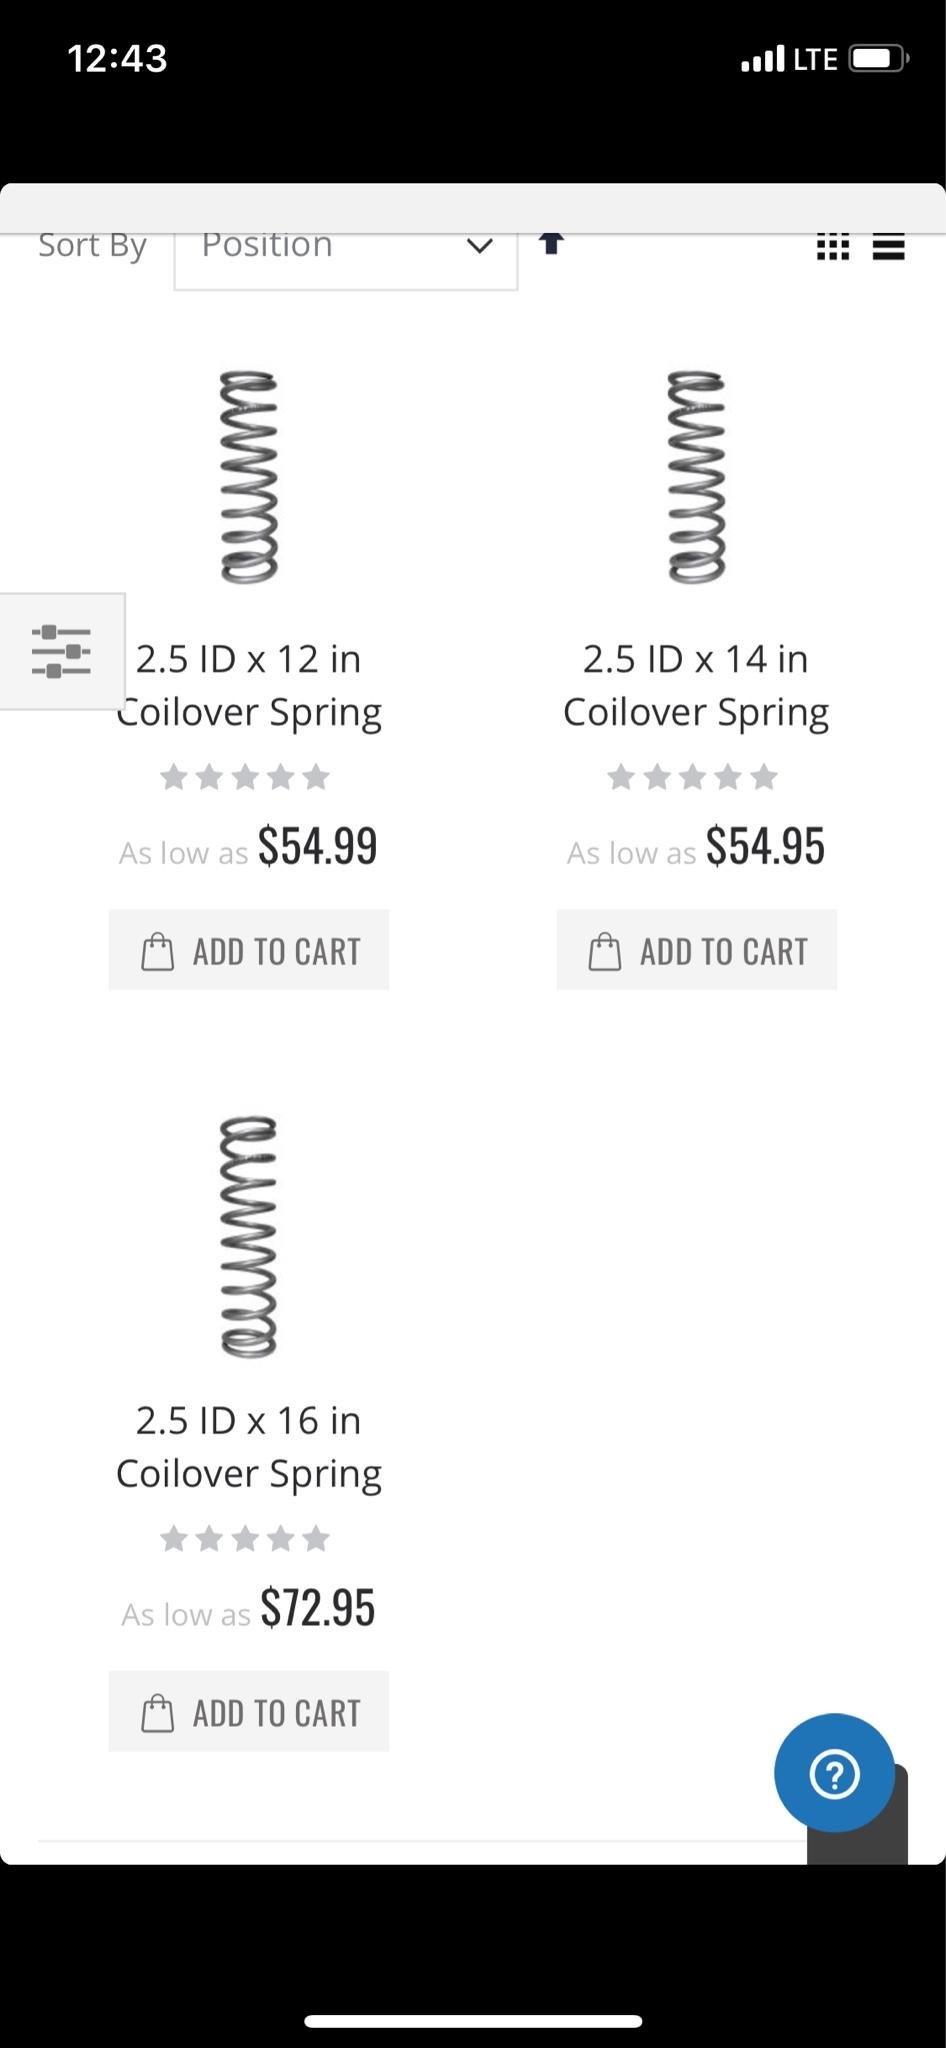Switch to grid view layout
The width and height of the screenshot is (946, 2048).
(832, 247)
